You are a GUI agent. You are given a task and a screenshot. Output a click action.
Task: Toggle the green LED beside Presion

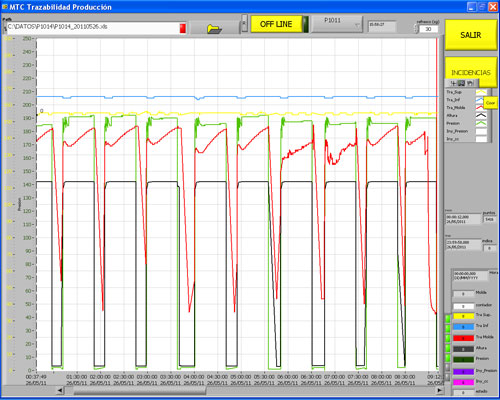click(448, 358)
